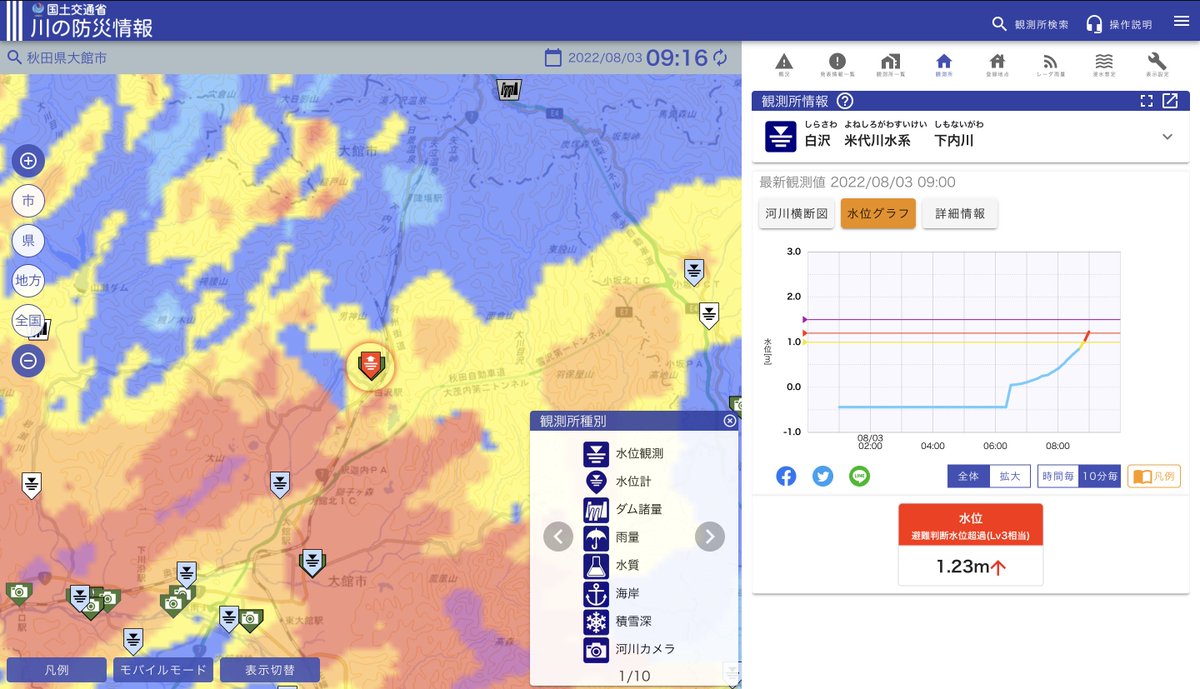Share to Facebook

coord(786,477)
